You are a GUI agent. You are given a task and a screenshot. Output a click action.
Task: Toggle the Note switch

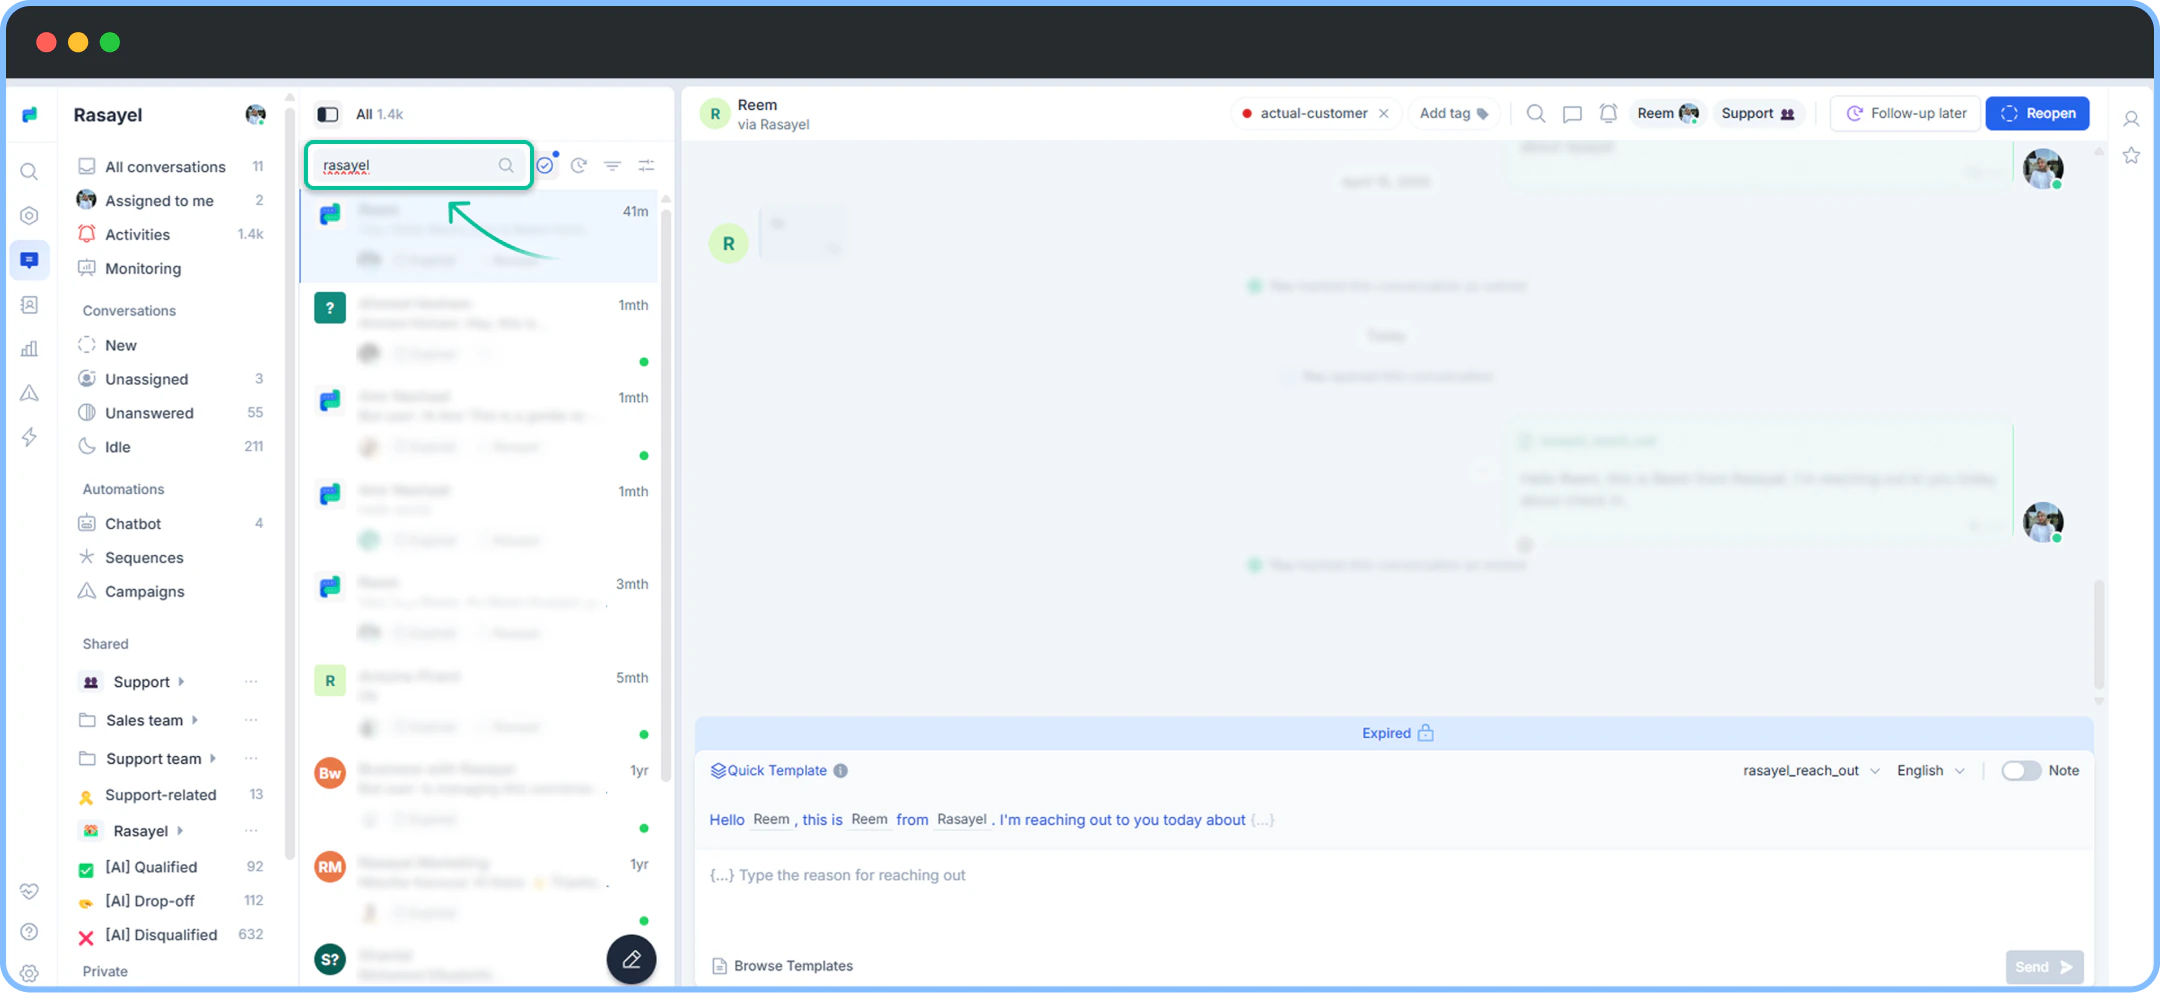[x=2021, y=770]
